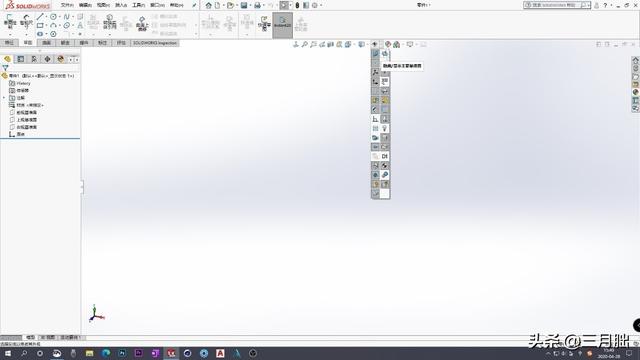The width and height of the screenshot is (640, 360).
Task: Open the 编辑 (Edit) menu
Action: [85, 5]
